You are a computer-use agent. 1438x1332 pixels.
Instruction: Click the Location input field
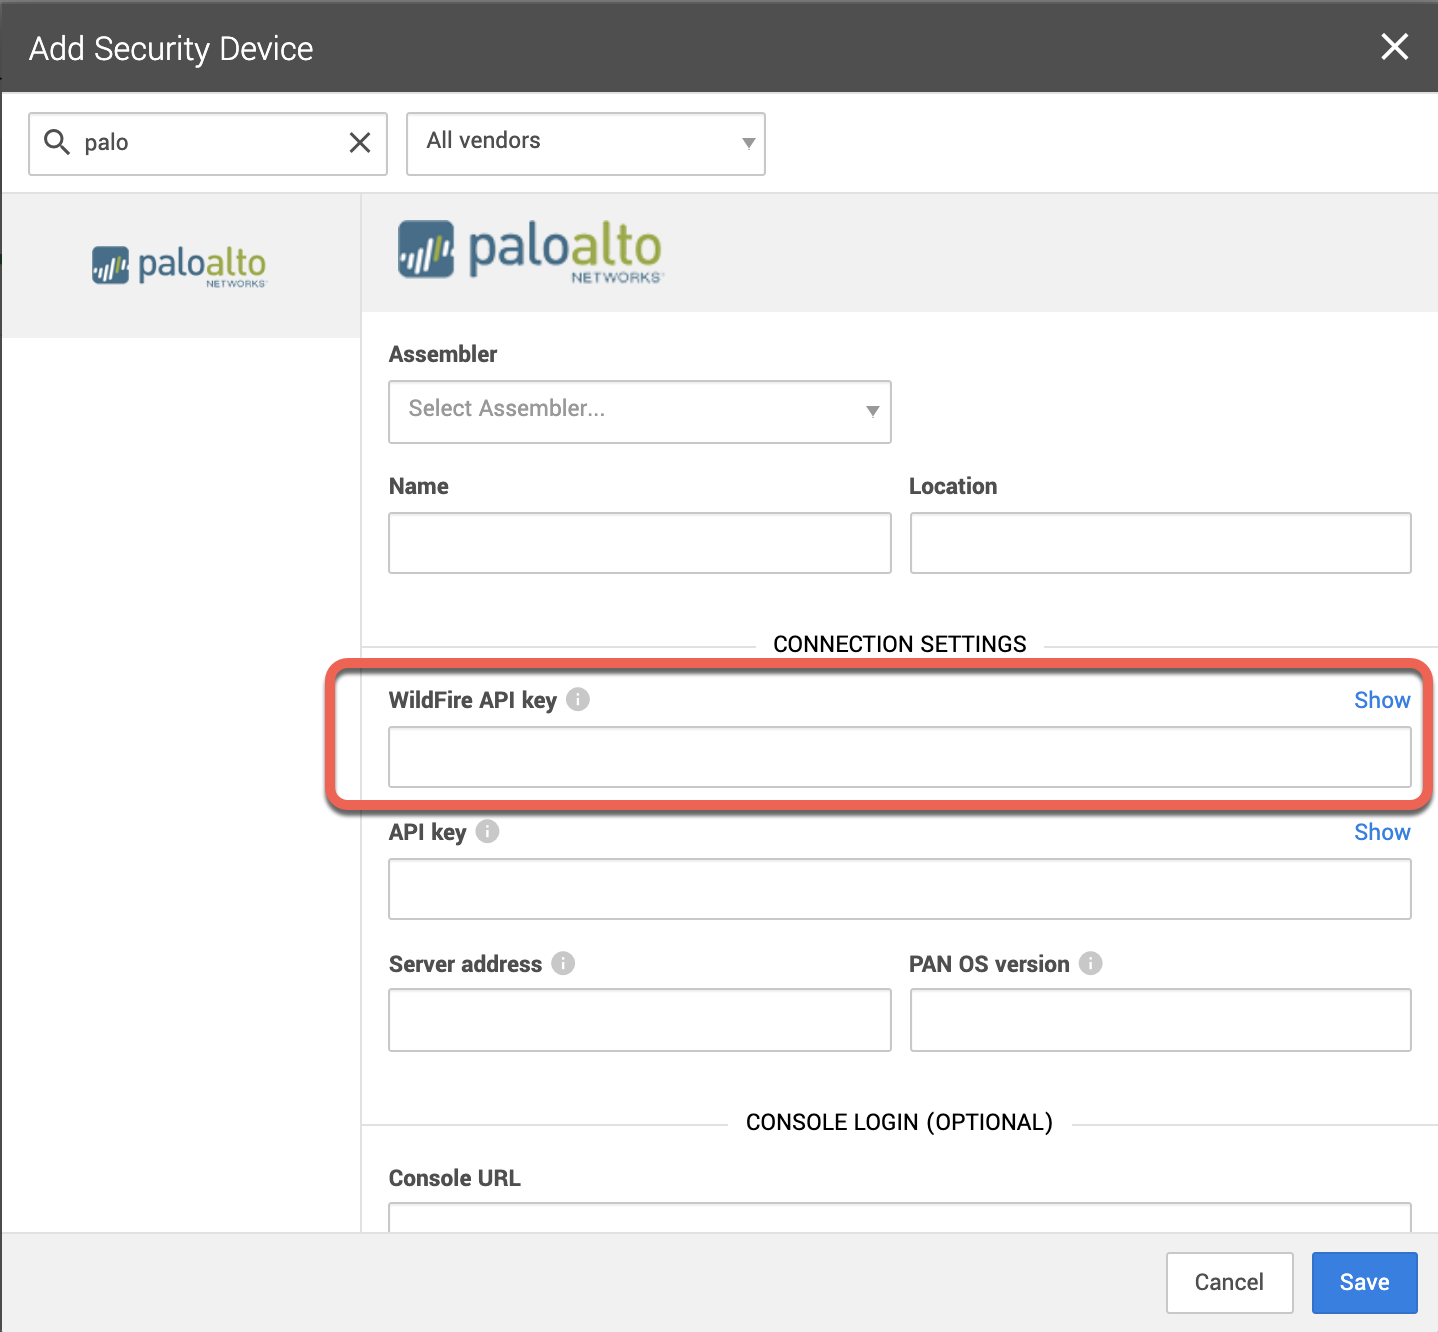point(1160,543)
